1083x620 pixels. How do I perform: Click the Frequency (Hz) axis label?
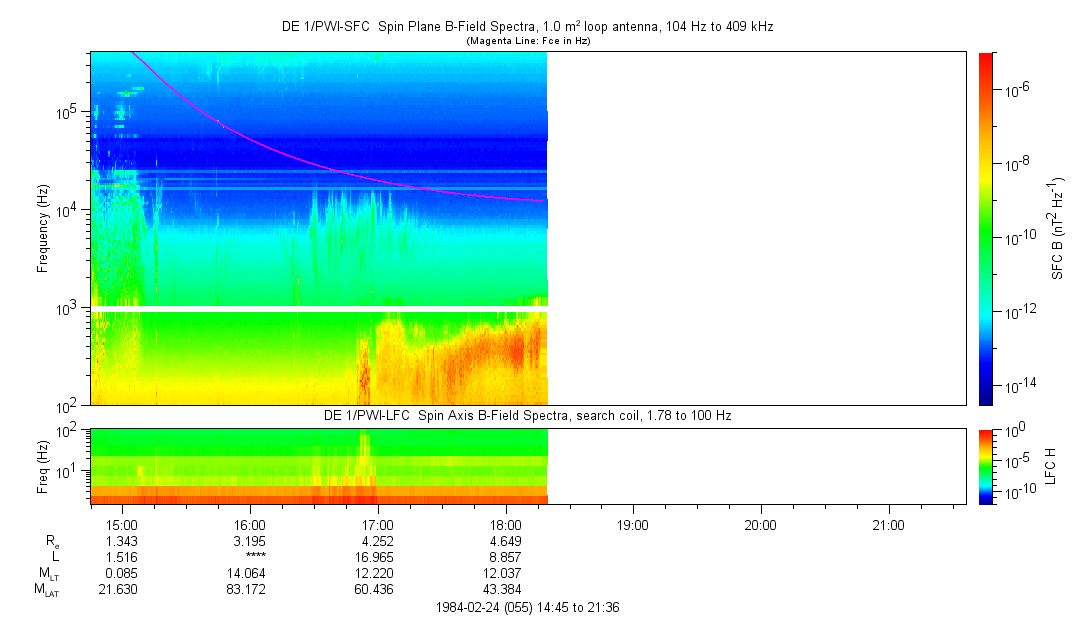coord(43,228)
